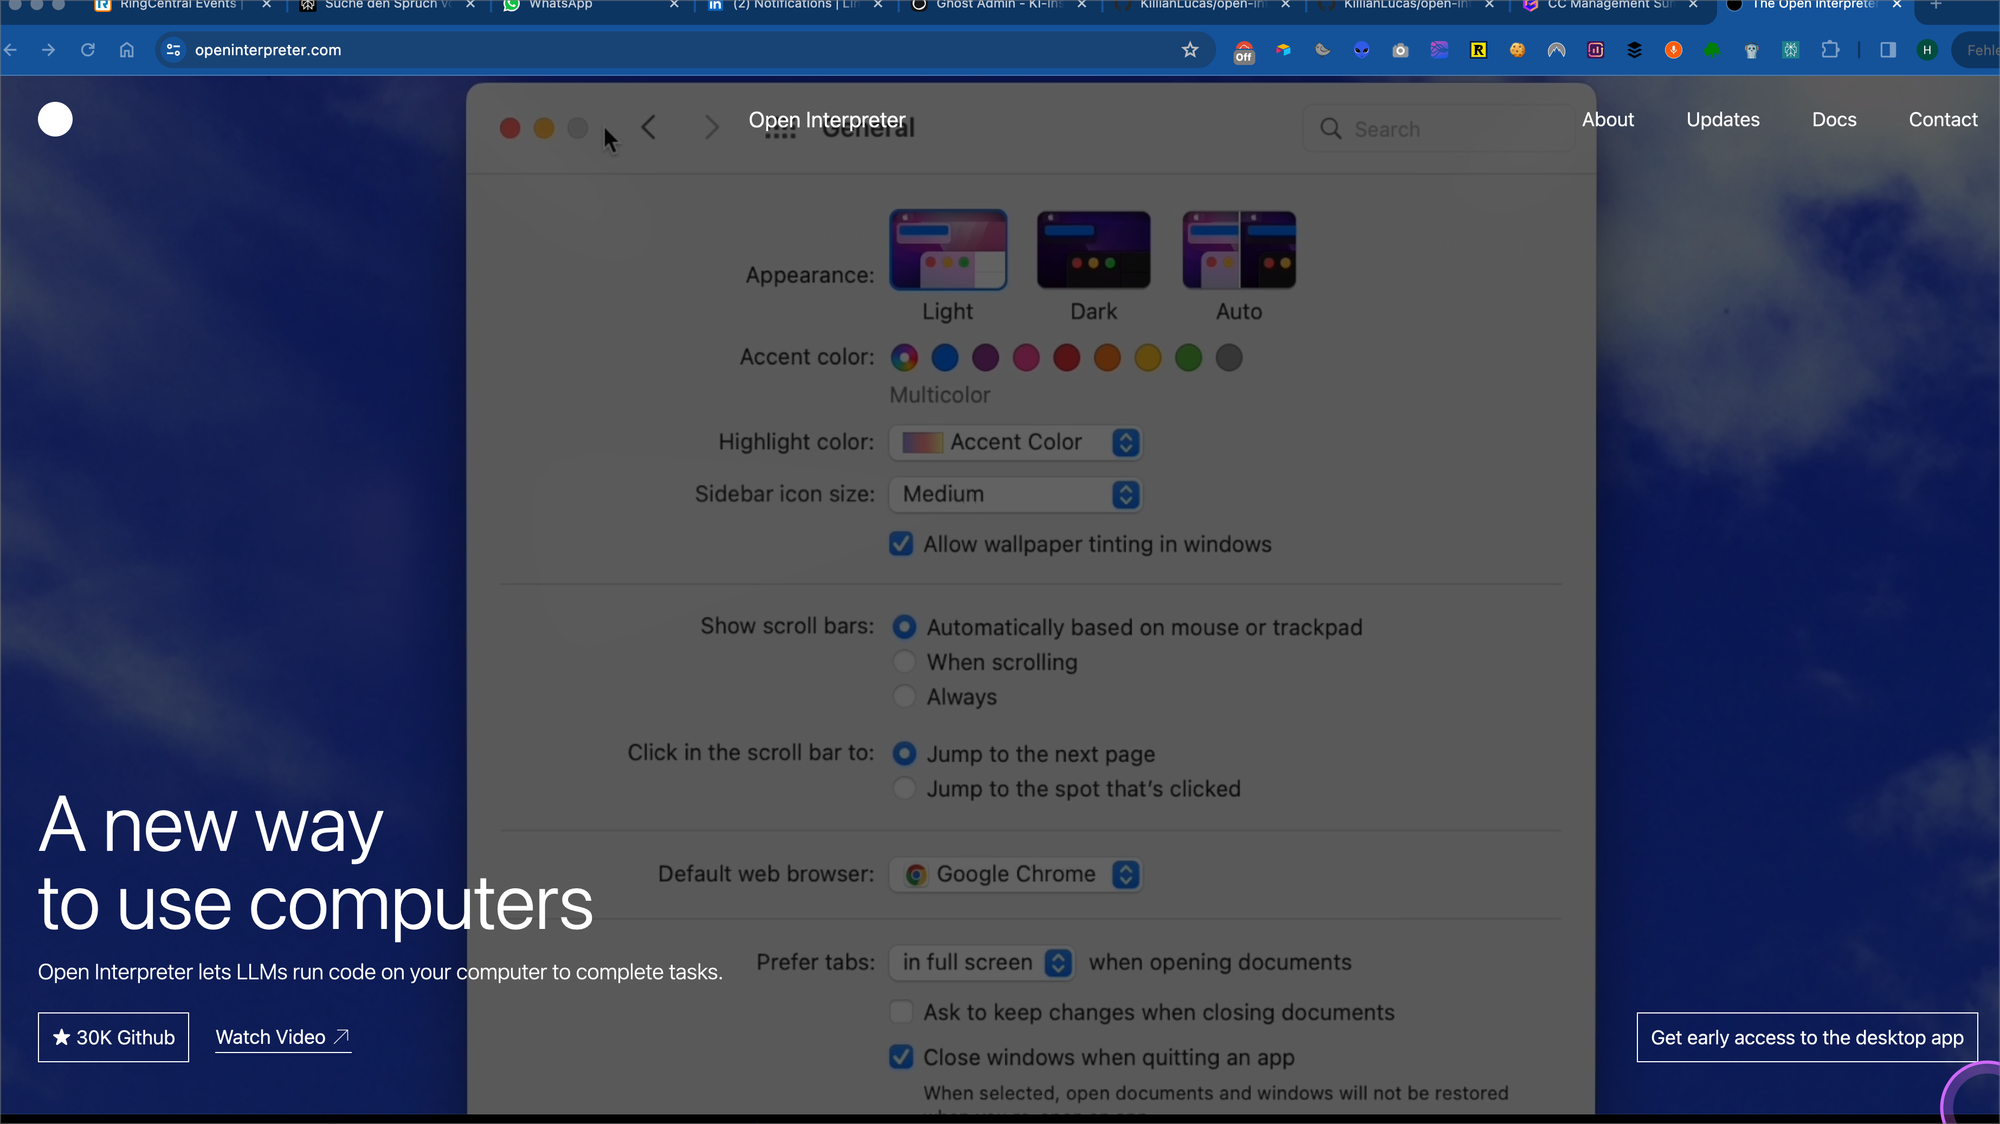The height and width of the screenshot is (1124, 2000).
Task: Open the browser home page icon
Action: tap(127, 50)
